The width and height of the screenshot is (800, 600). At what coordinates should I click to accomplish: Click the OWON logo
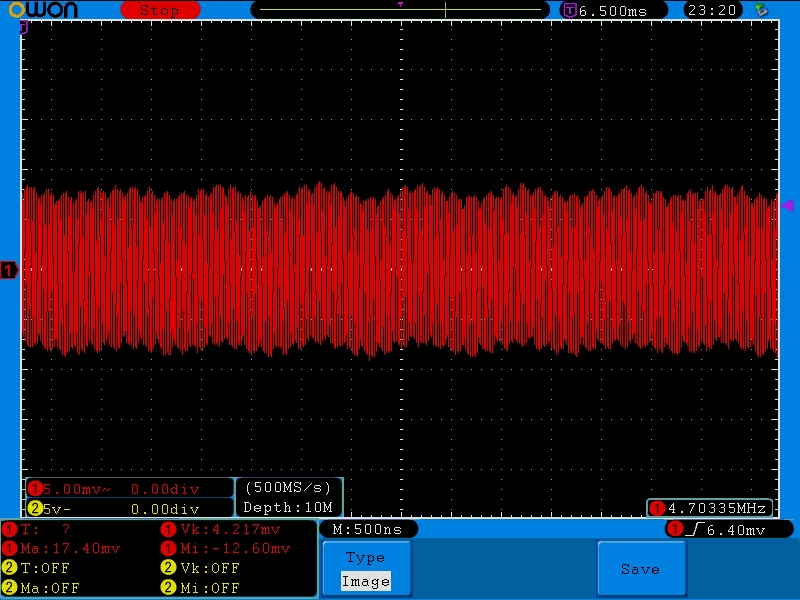pyautogui.click(x=43, y=9)
